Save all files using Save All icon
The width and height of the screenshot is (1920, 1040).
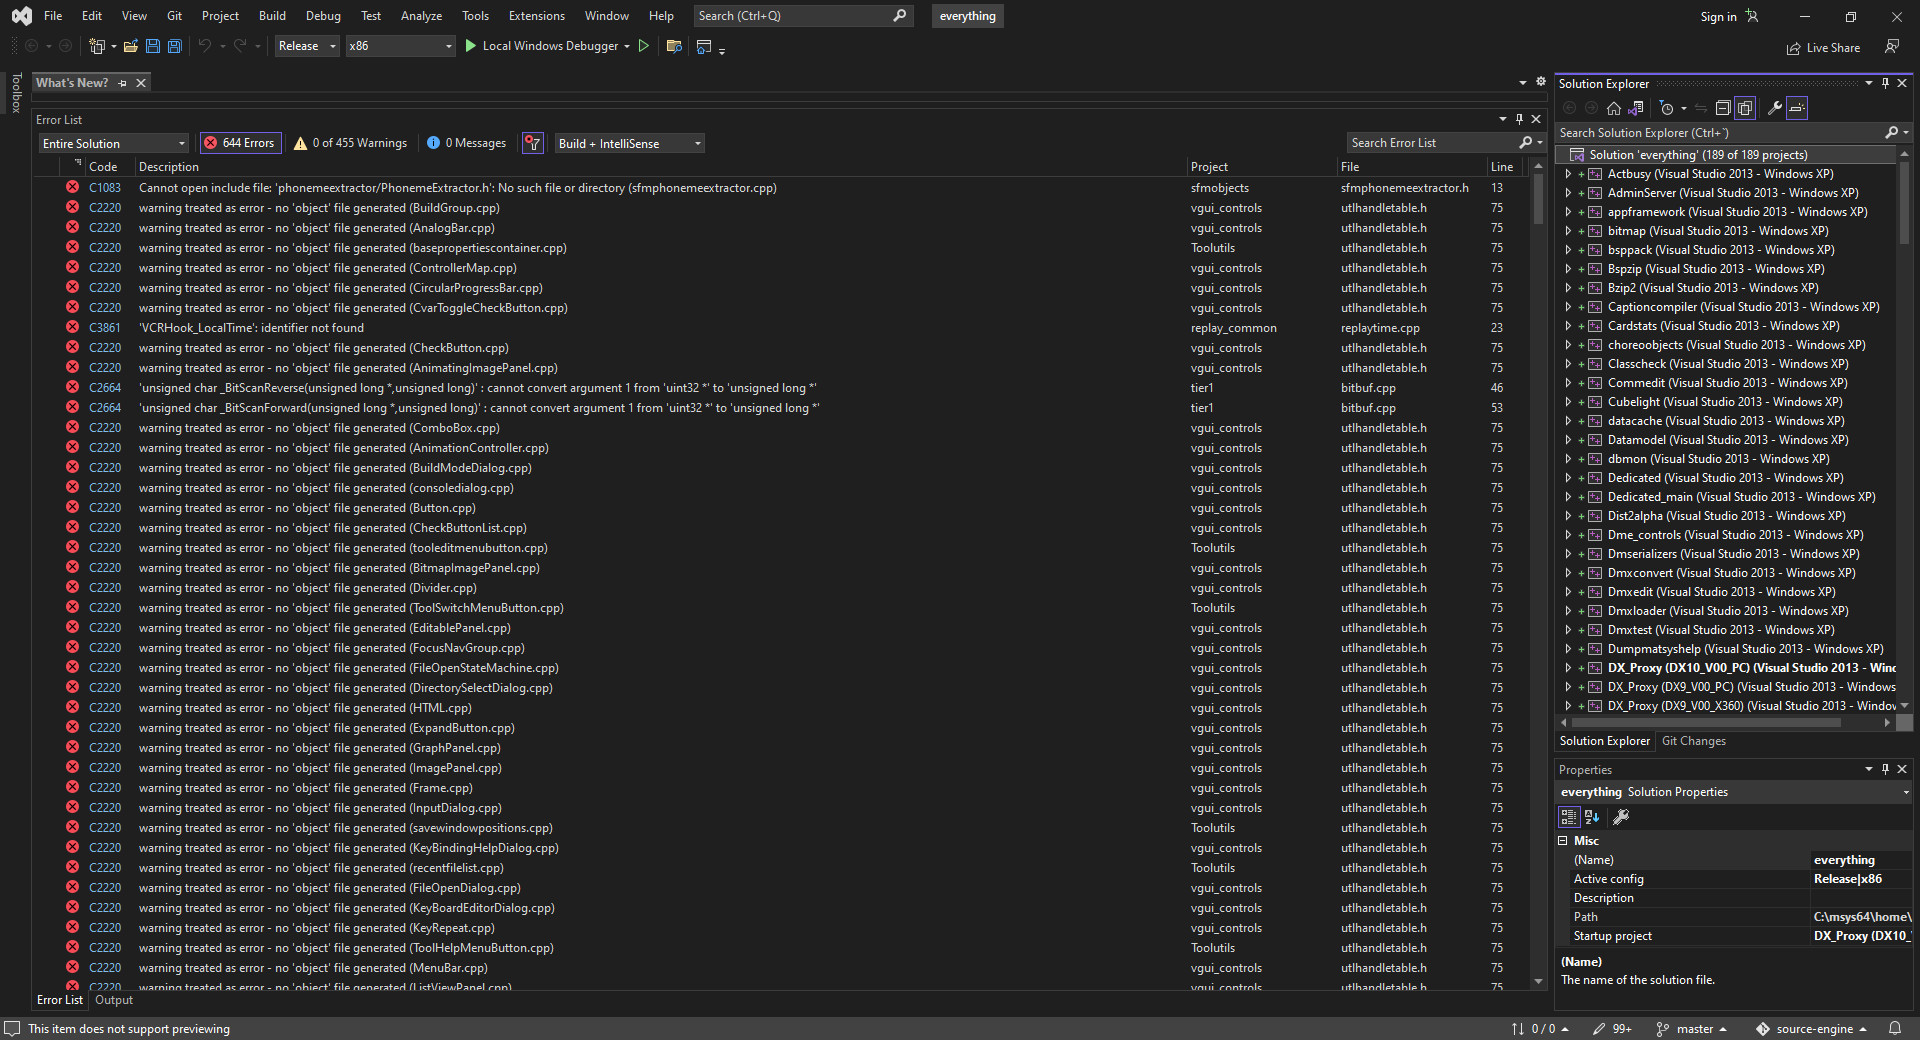click(x=174, y=46)
